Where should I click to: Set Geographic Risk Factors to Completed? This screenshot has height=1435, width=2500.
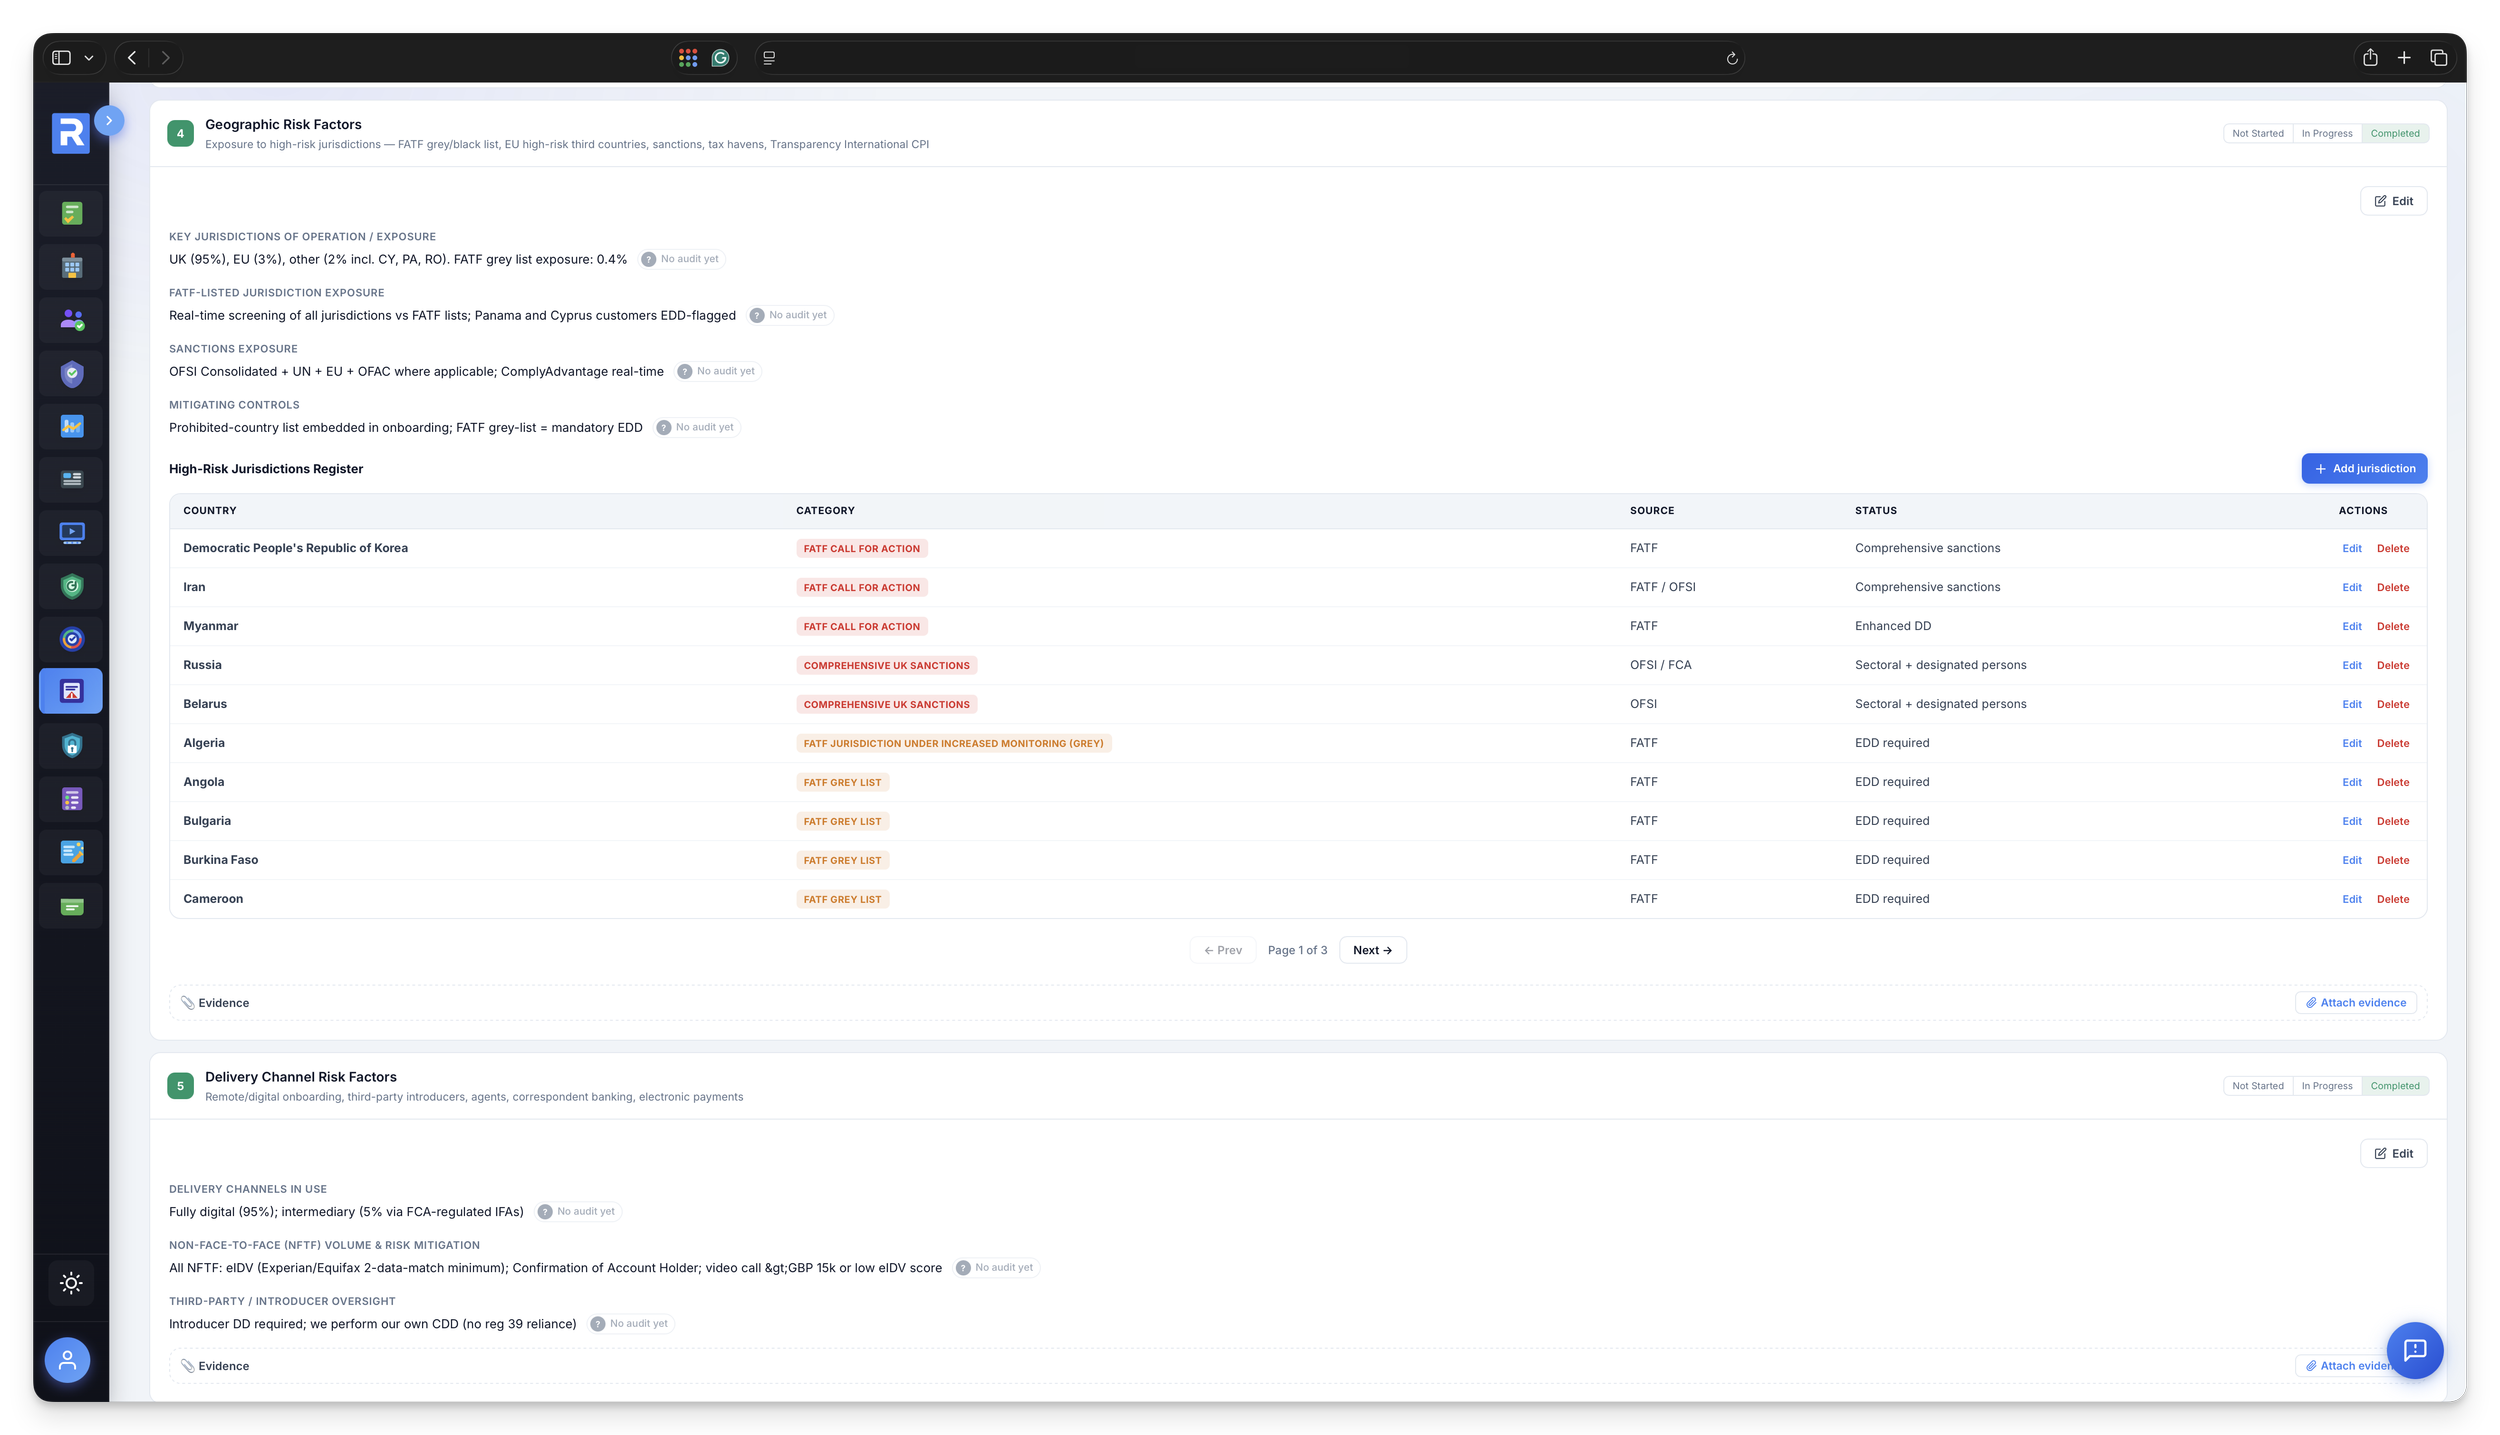pyautogui.click(x=2394, y=133)
